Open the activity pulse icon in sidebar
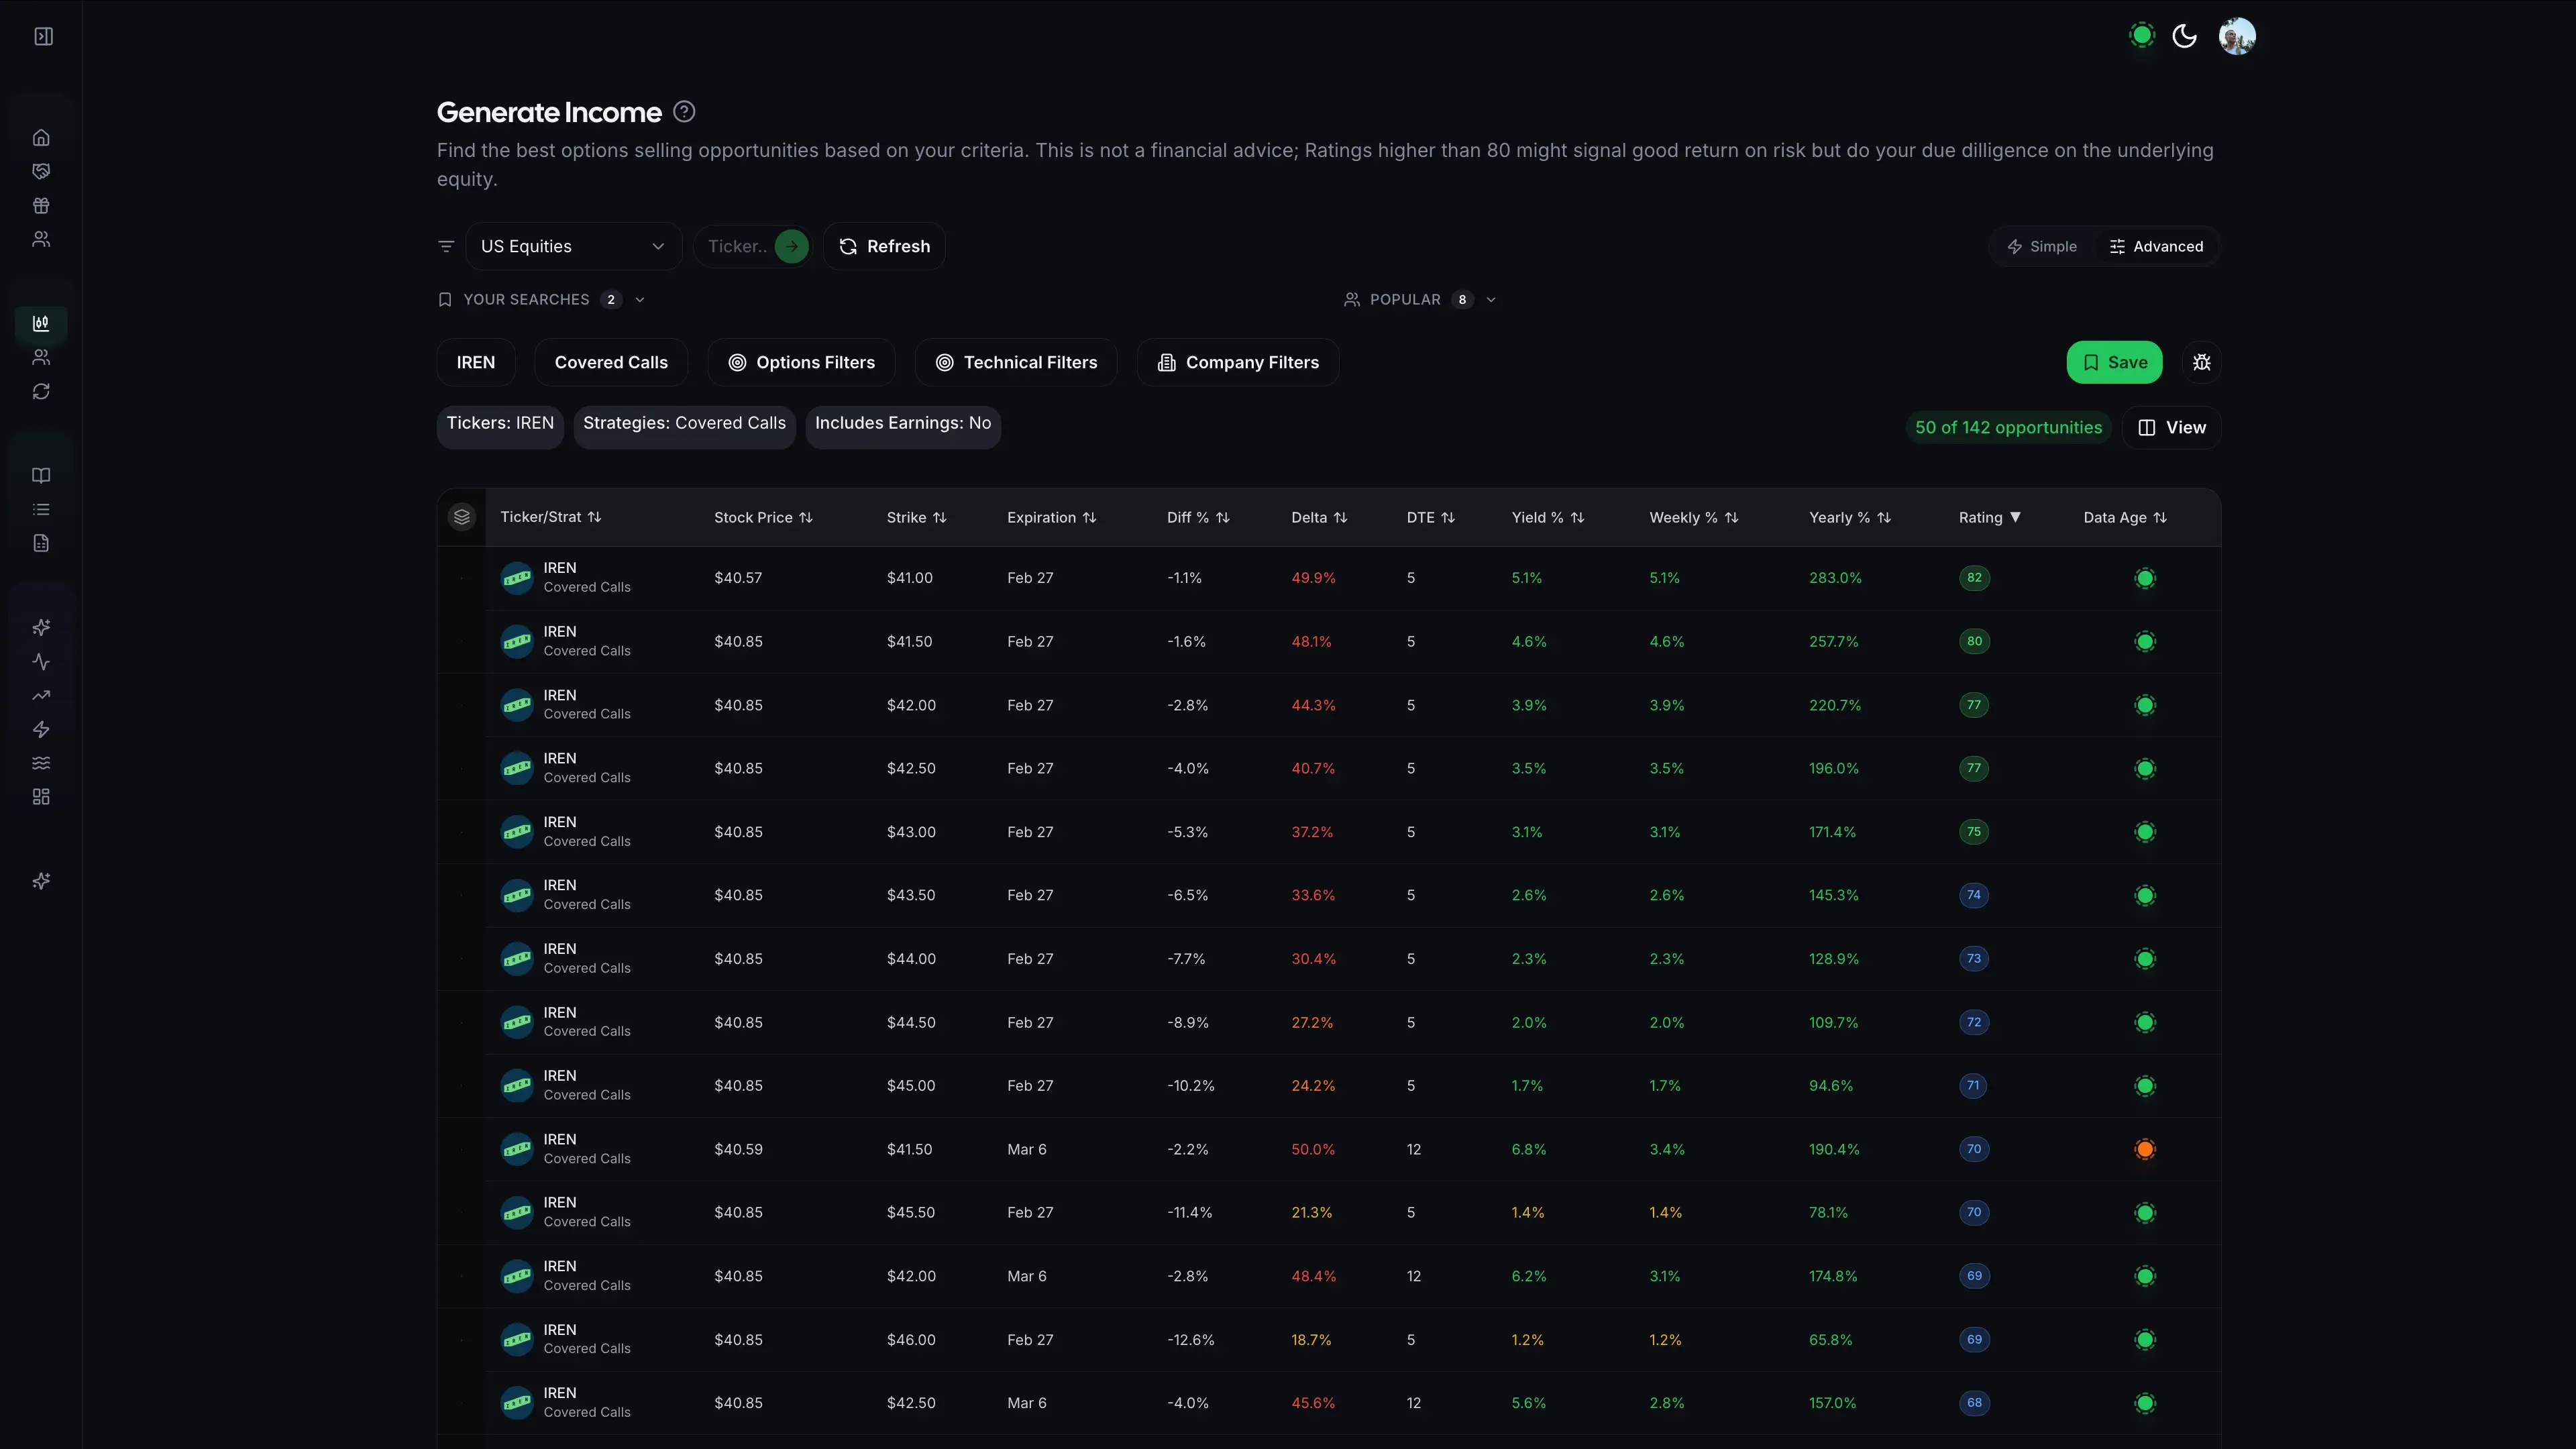2576x1449 pixels. point(41,662)
